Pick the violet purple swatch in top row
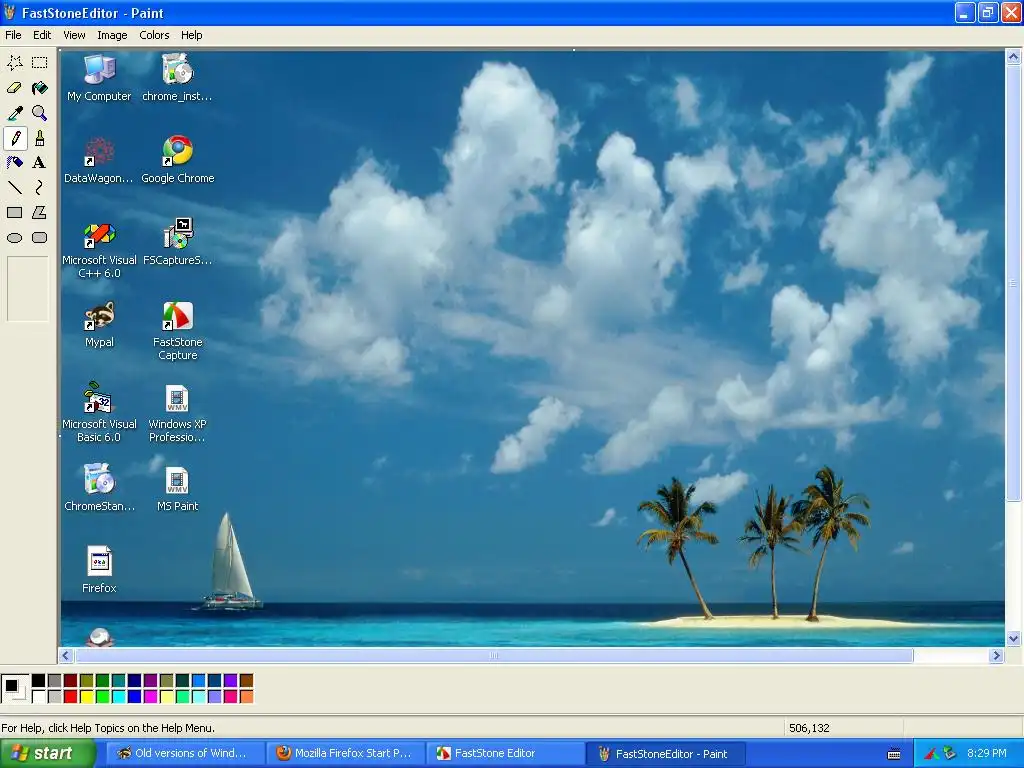 [231, 680]
